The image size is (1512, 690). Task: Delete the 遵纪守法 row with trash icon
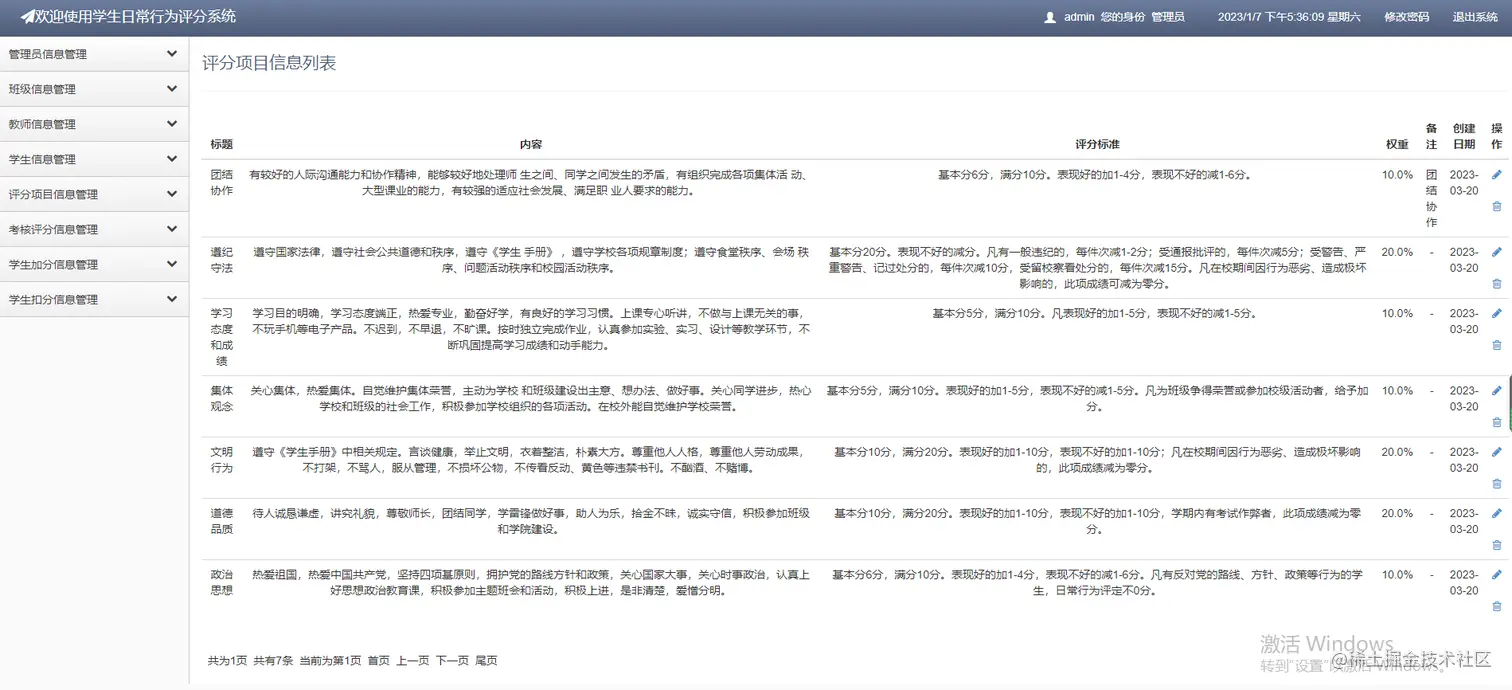click(1496, 284)
